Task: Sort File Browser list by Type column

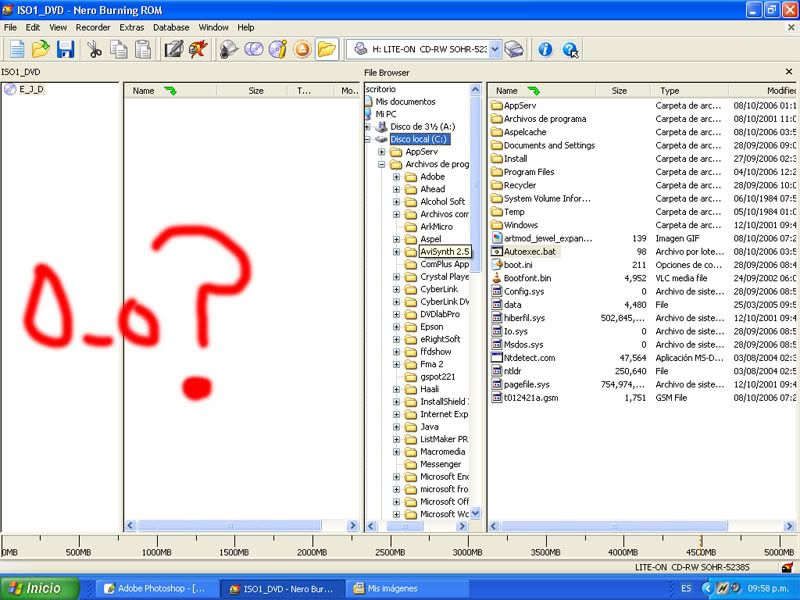Action: point(690,91)
